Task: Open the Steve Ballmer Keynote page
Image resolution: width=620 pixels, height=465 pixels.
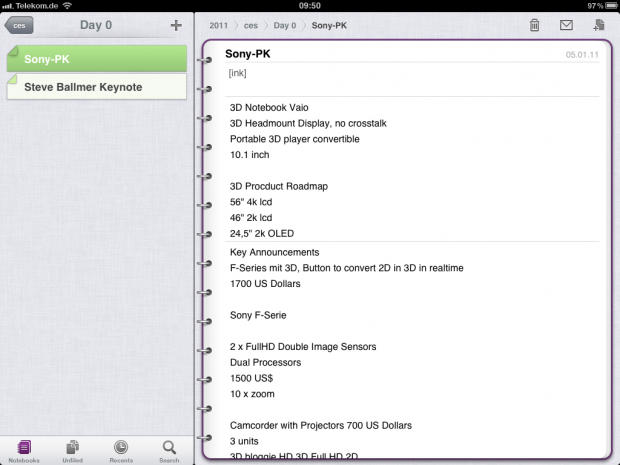Action: (97, 87)
